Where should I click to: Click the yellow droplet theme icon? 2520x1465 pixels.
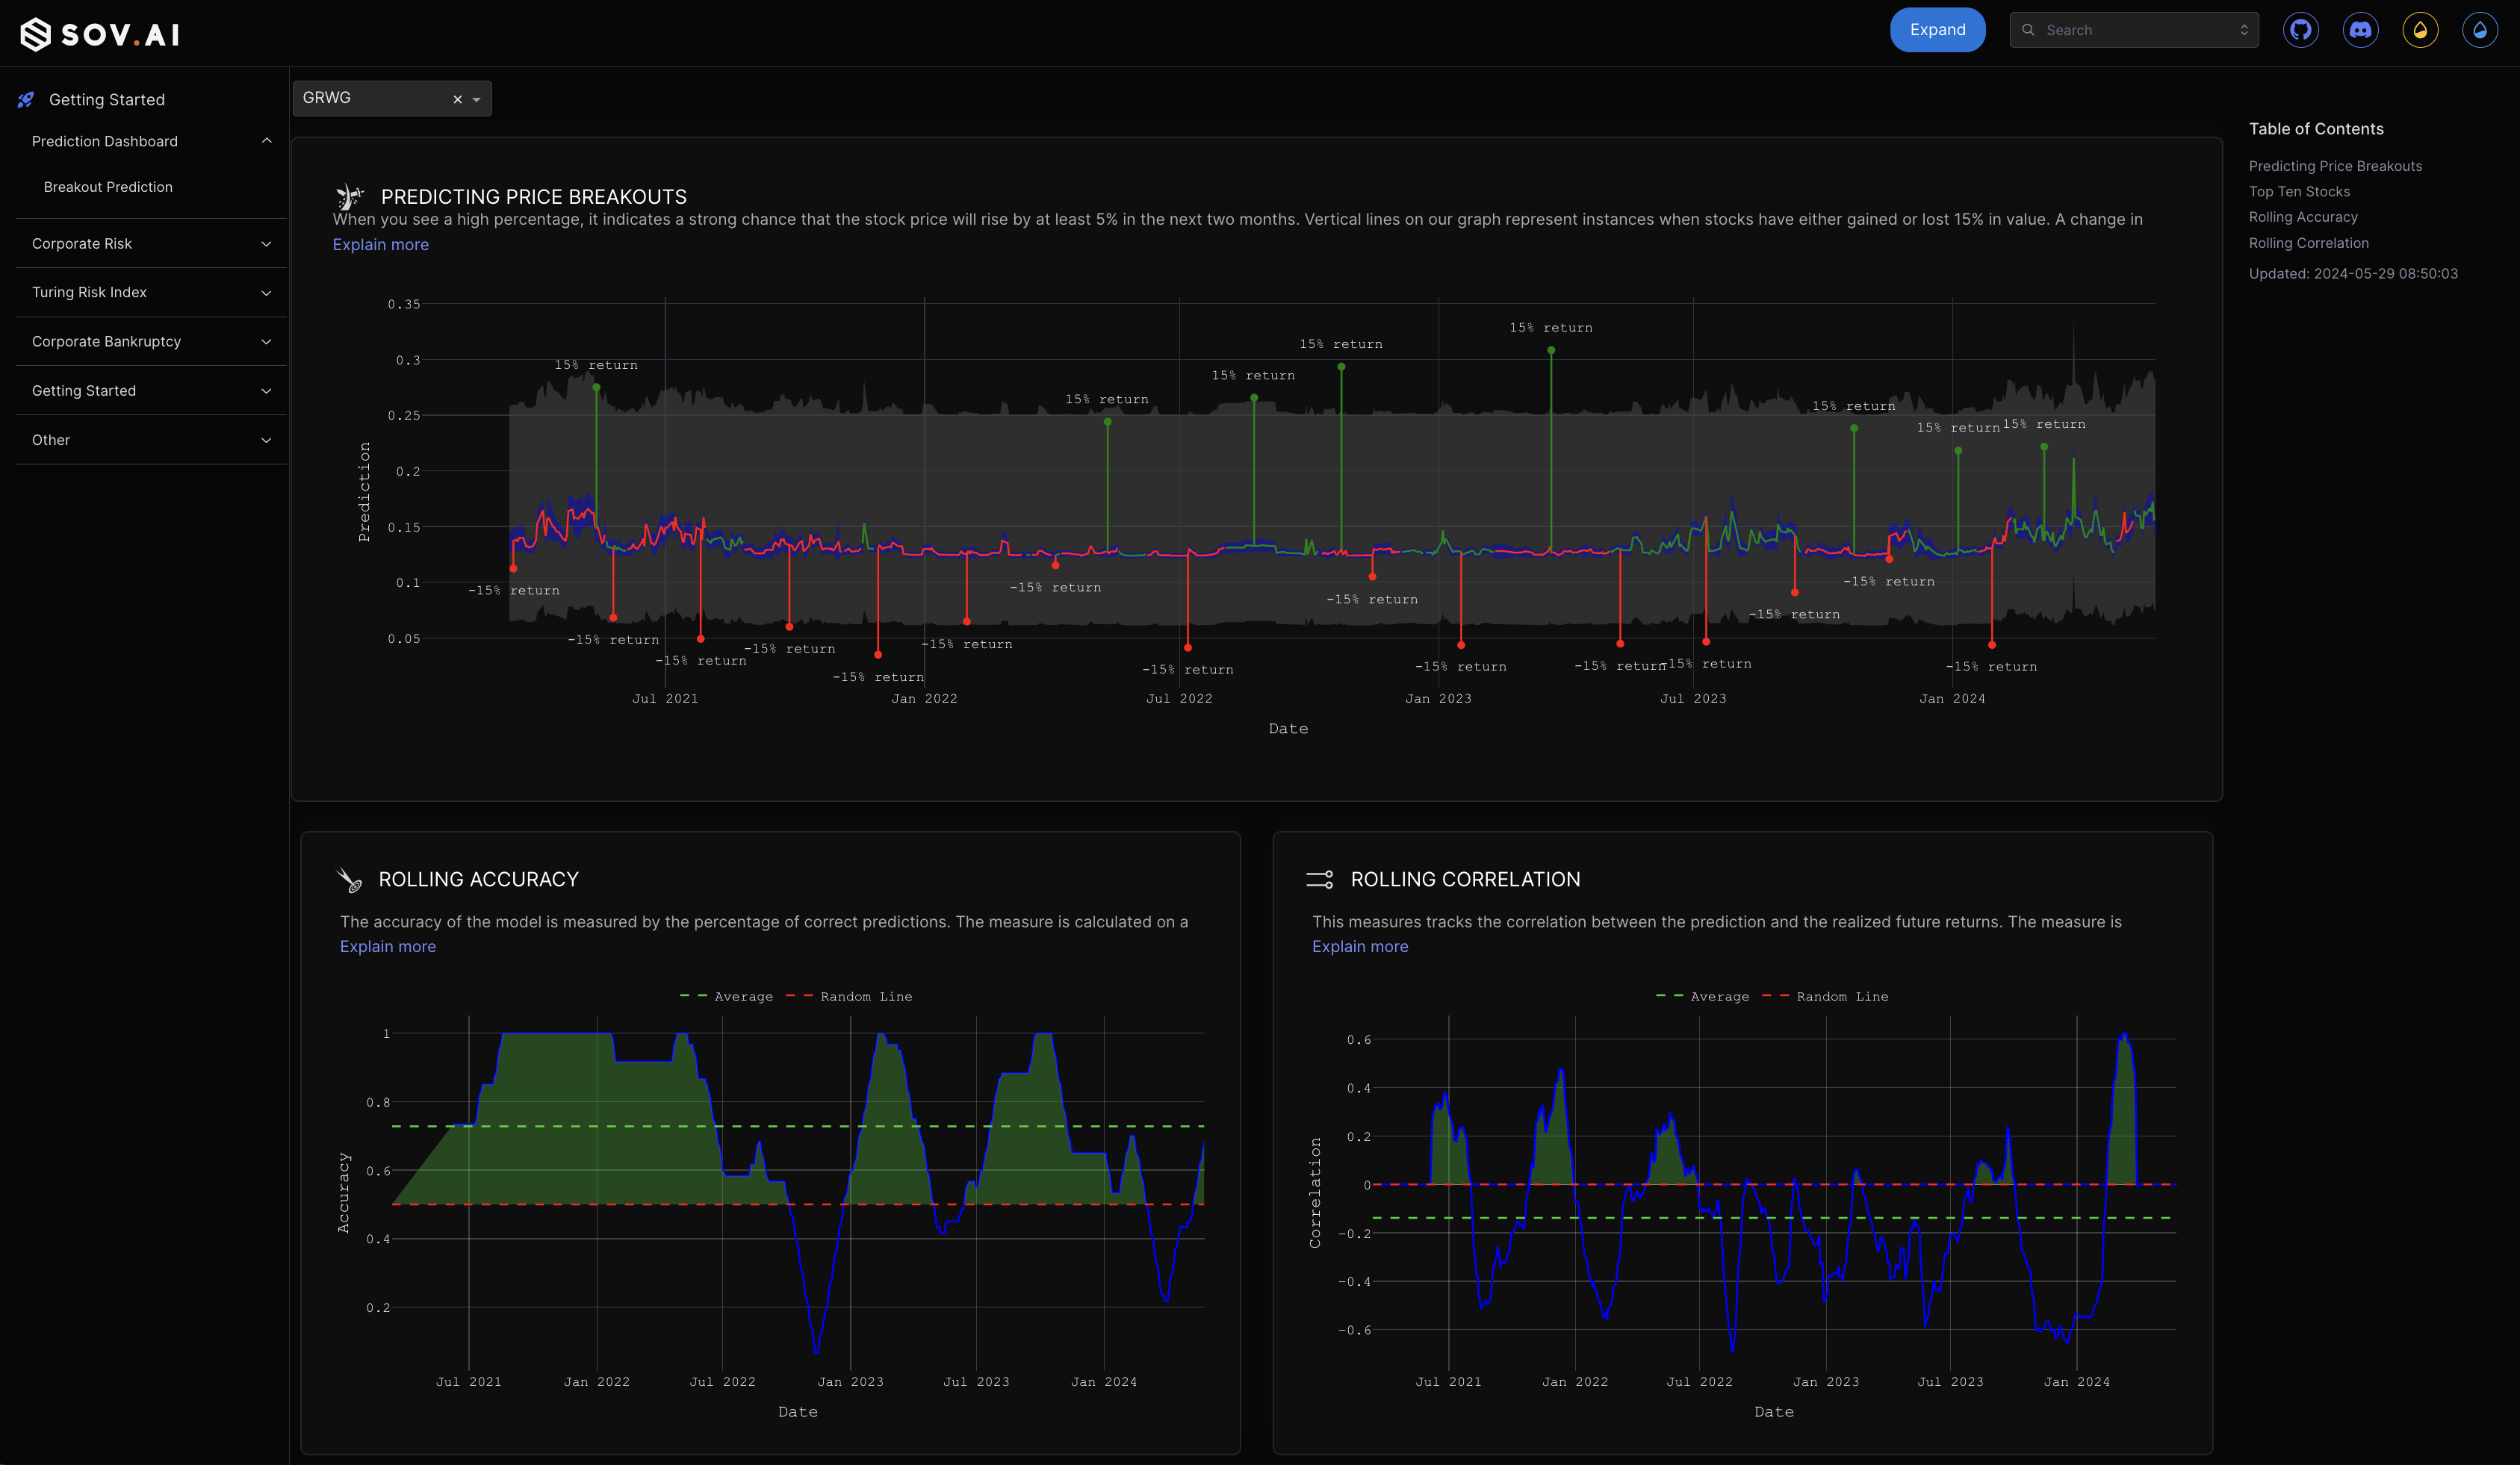point(2420,30)
